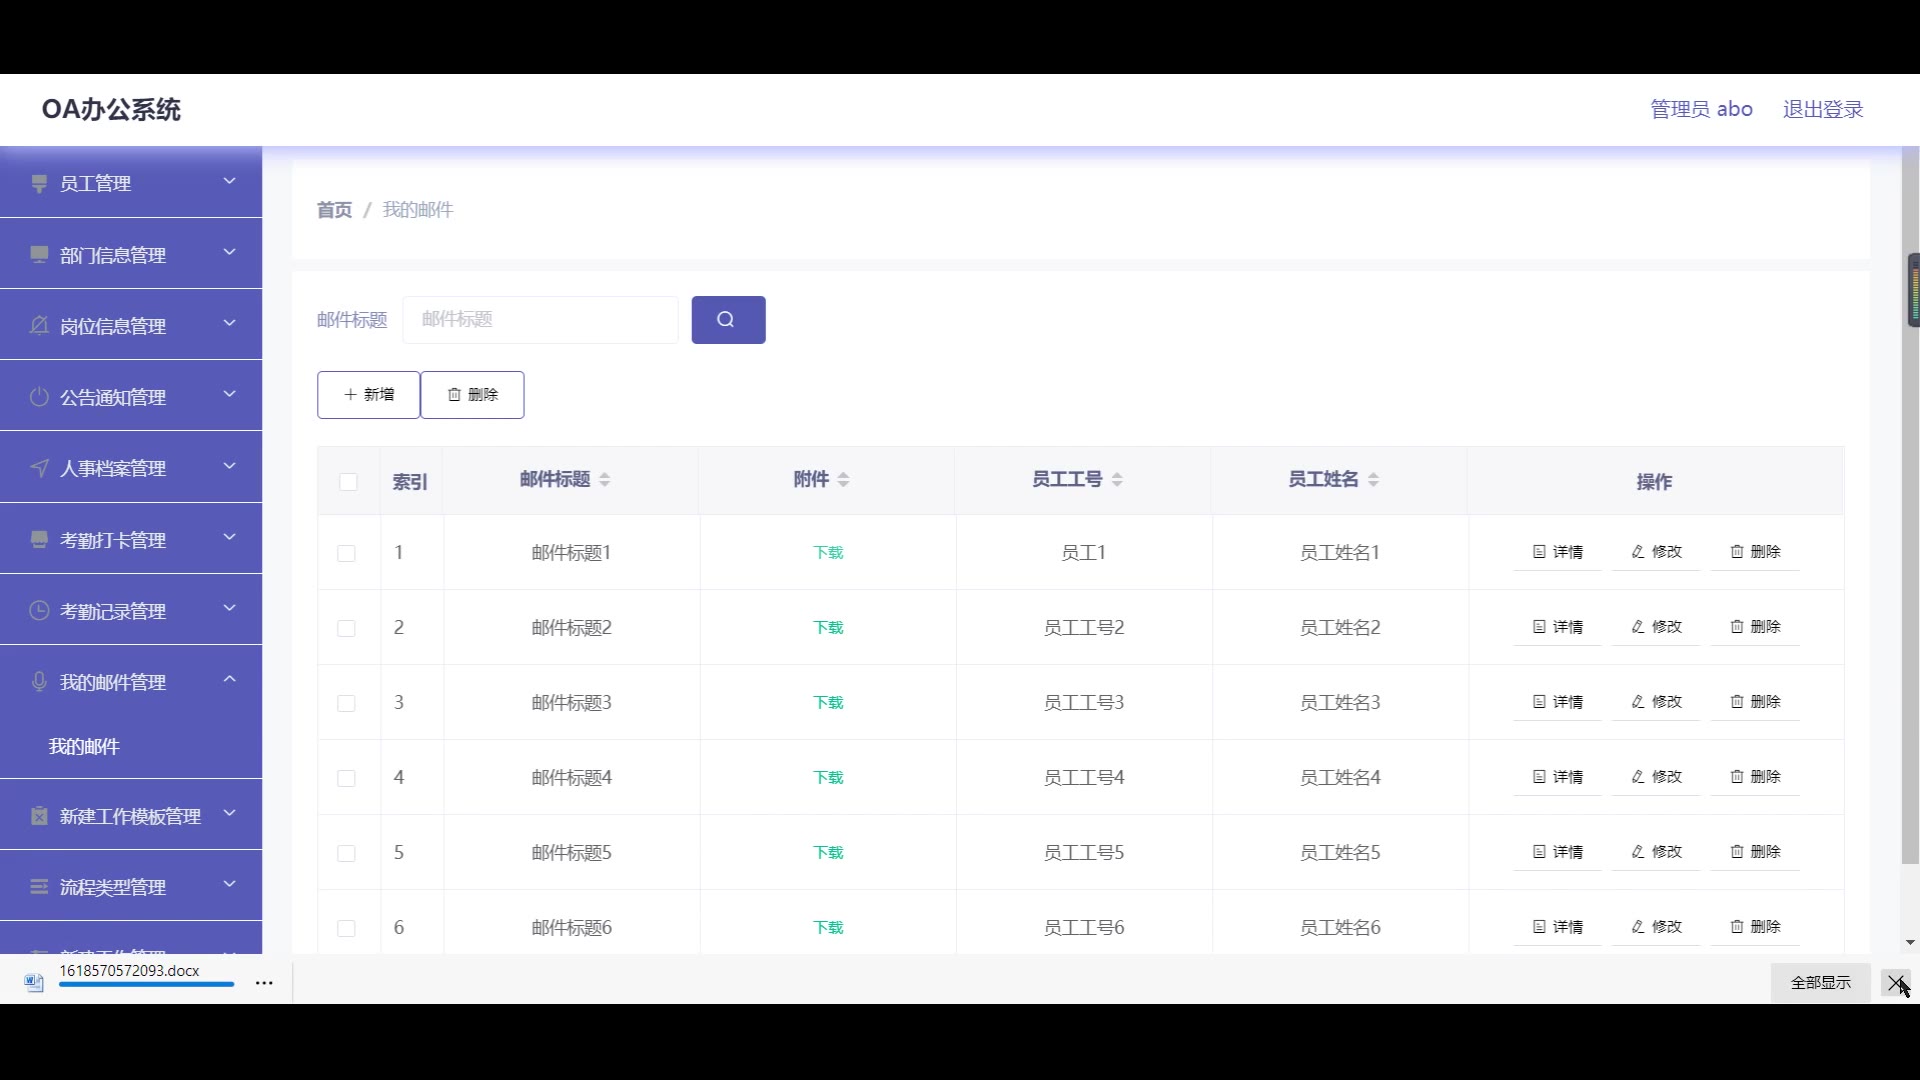Expand 考勤打卡管理 menu chevron
The width and height of the screenshot is (1920, 1080).
coord(229,538)
